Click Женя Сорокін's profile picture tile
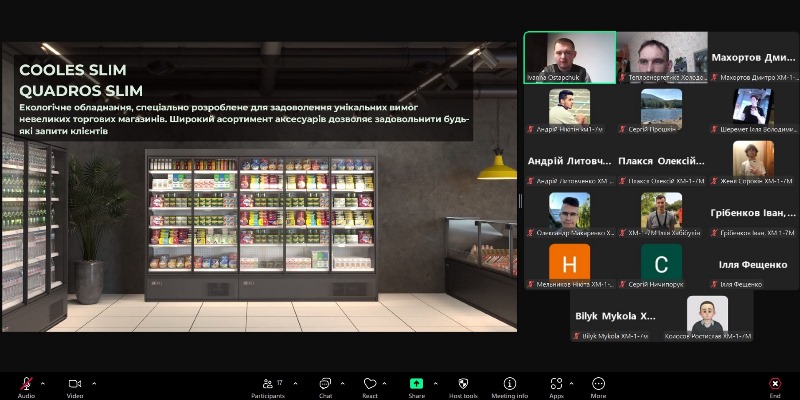Image resolution: width=800 pixels, height=400 pixels. pos(753,159)
